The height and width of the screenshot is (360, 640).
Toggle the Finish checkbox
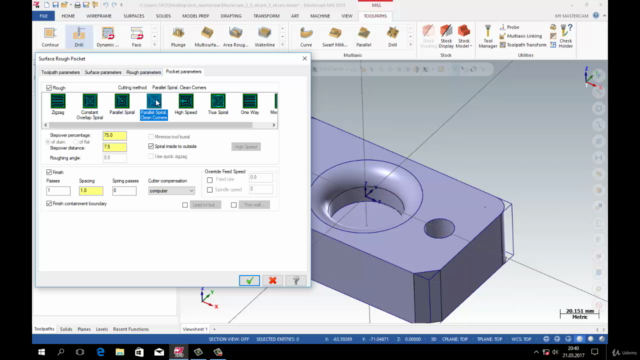click(49, 172)
